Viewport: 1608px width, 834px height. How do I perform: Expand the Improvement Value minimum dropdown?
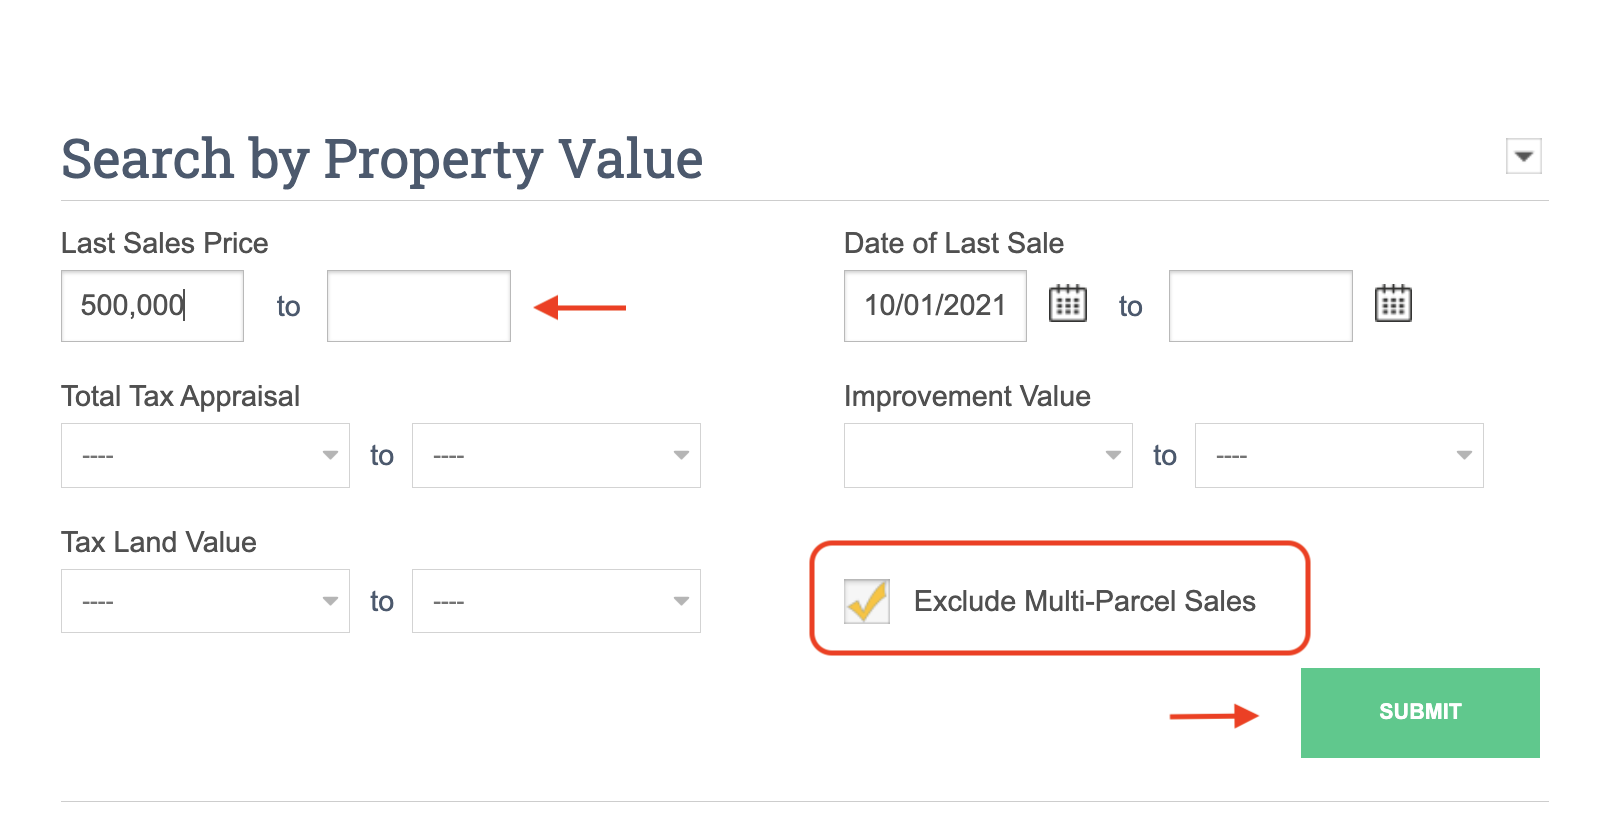[988, 456]
